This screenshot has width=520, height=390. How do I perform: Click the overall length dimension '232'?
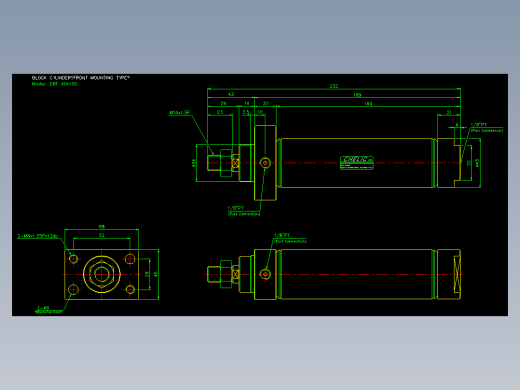pyautogui.click(x=334, y=86)
